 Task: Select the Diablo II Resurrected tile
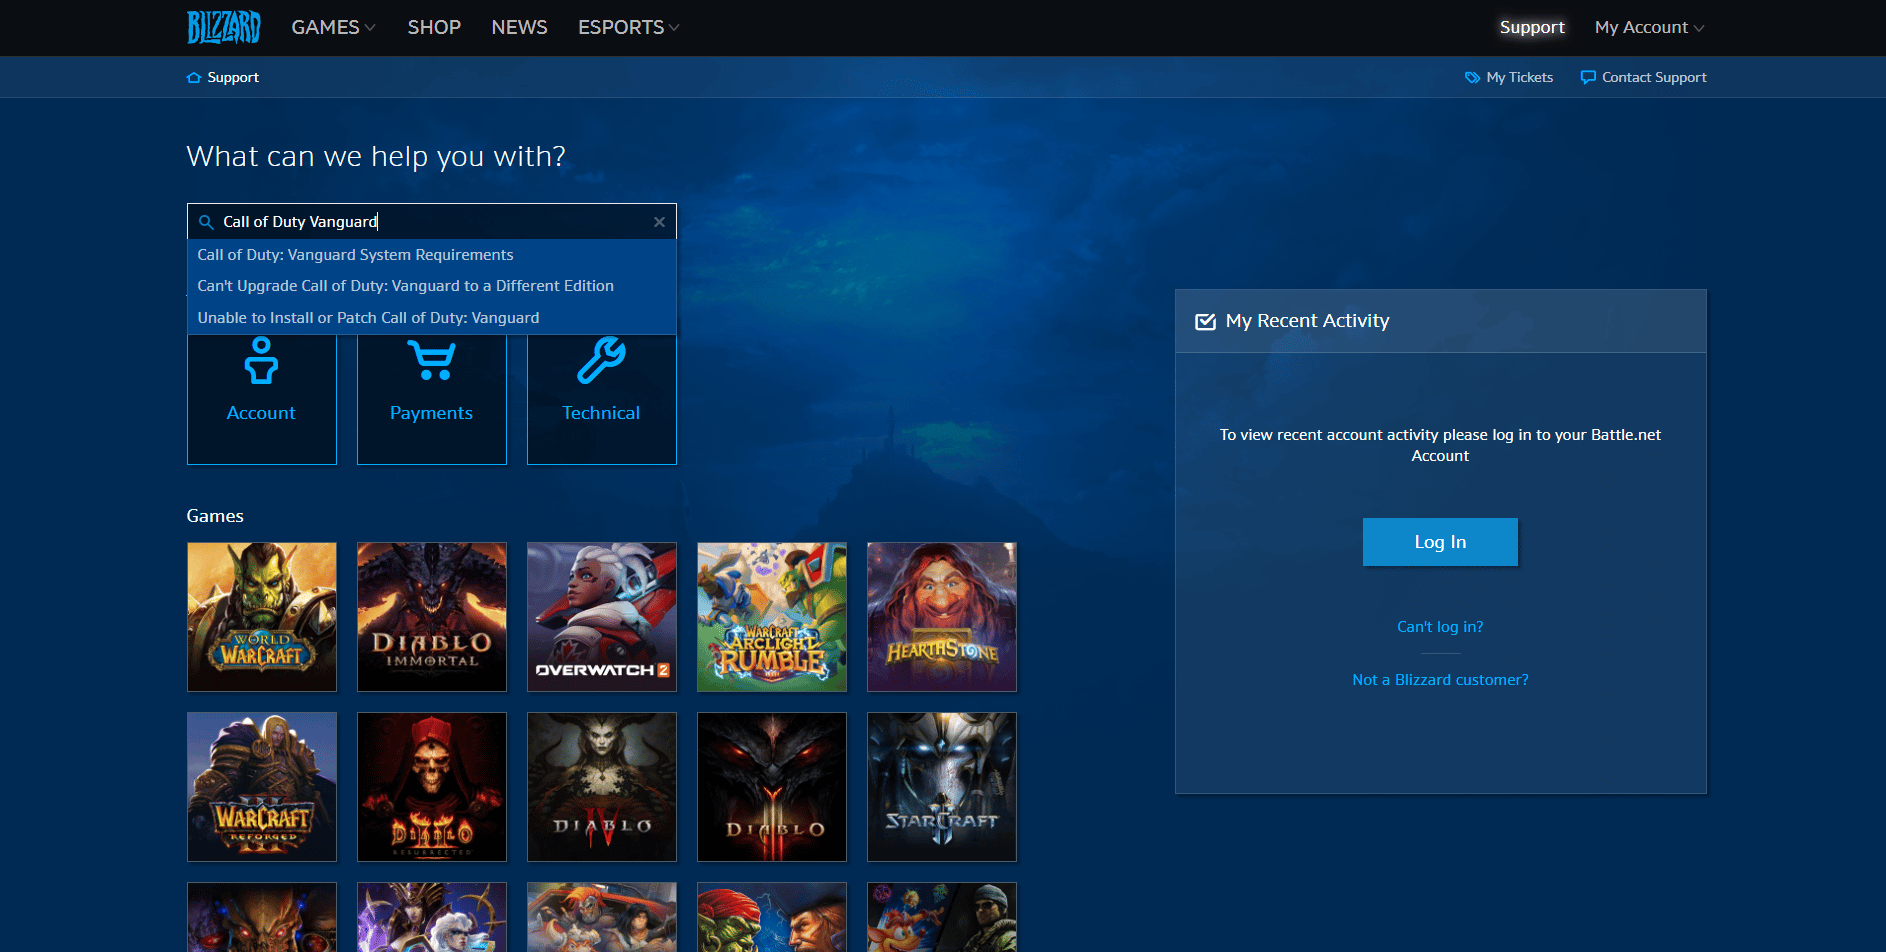pyautogui.click(x=432, y=787)
